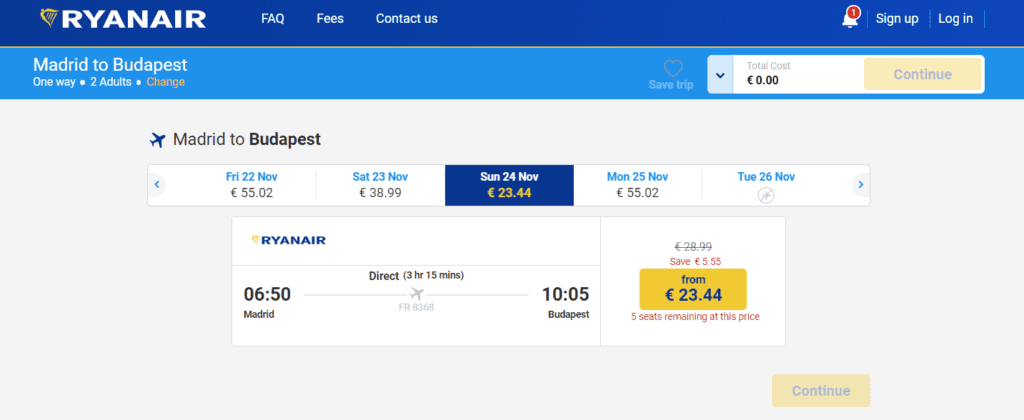Screen dimensions: 1024x420
Task: Choose the from € 23.44 fare button
Action: coord(693,289)
